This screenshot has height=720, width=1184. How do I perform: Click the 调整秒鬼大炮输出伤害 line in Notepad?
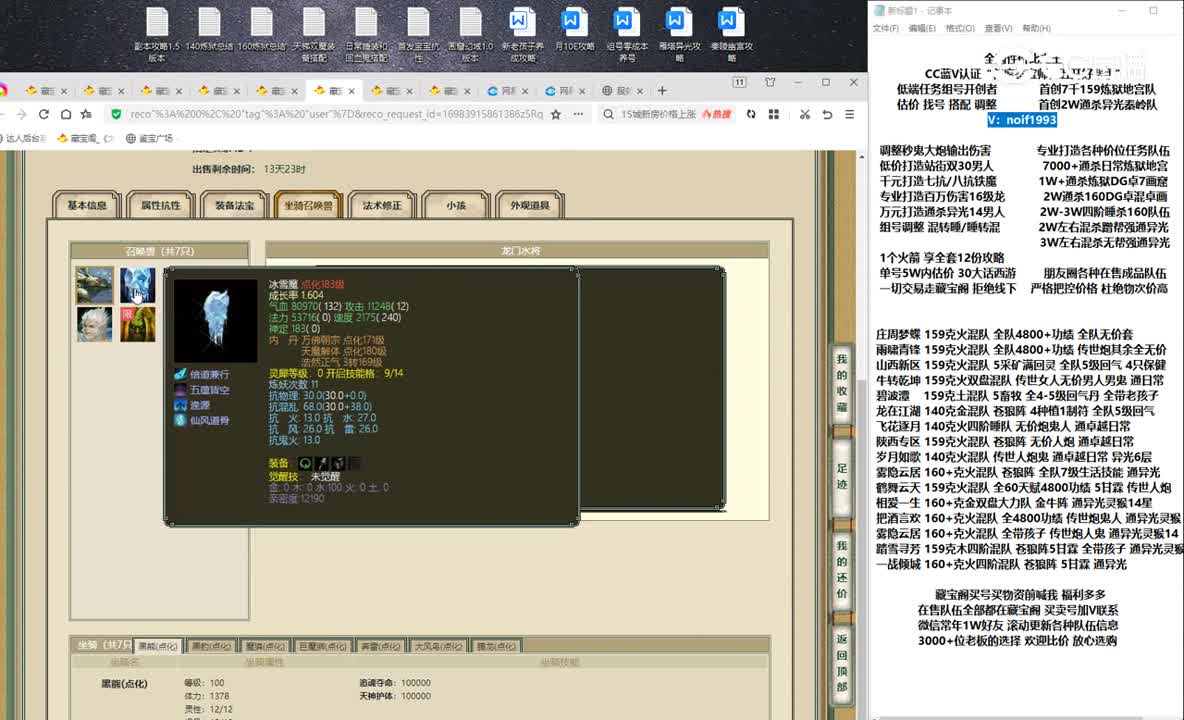point(935,150)
